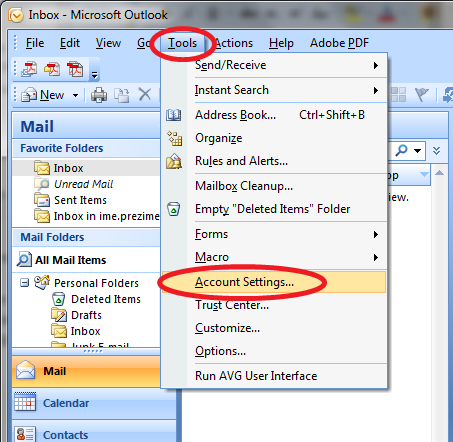Open the Help menu
Image resolution: width=453 pixels, height=442 pixels.
click(281, 43)
